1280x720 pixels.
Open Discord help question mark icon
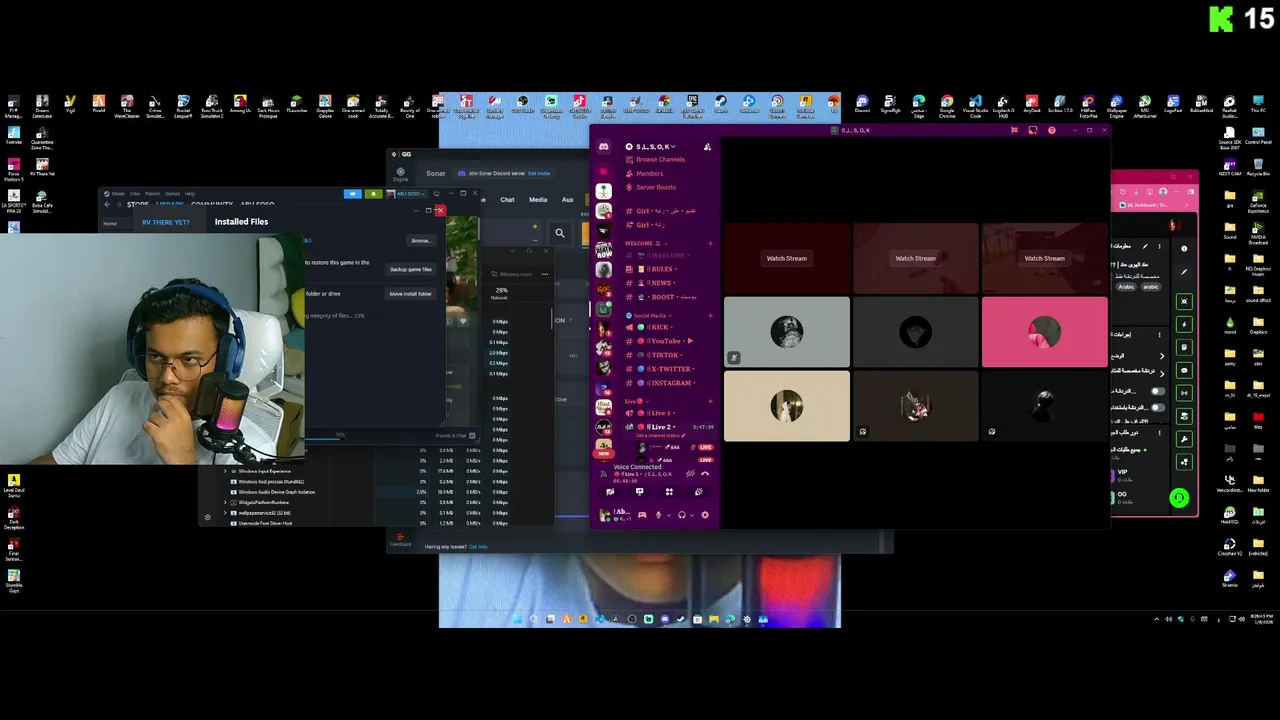[1051, 130]
